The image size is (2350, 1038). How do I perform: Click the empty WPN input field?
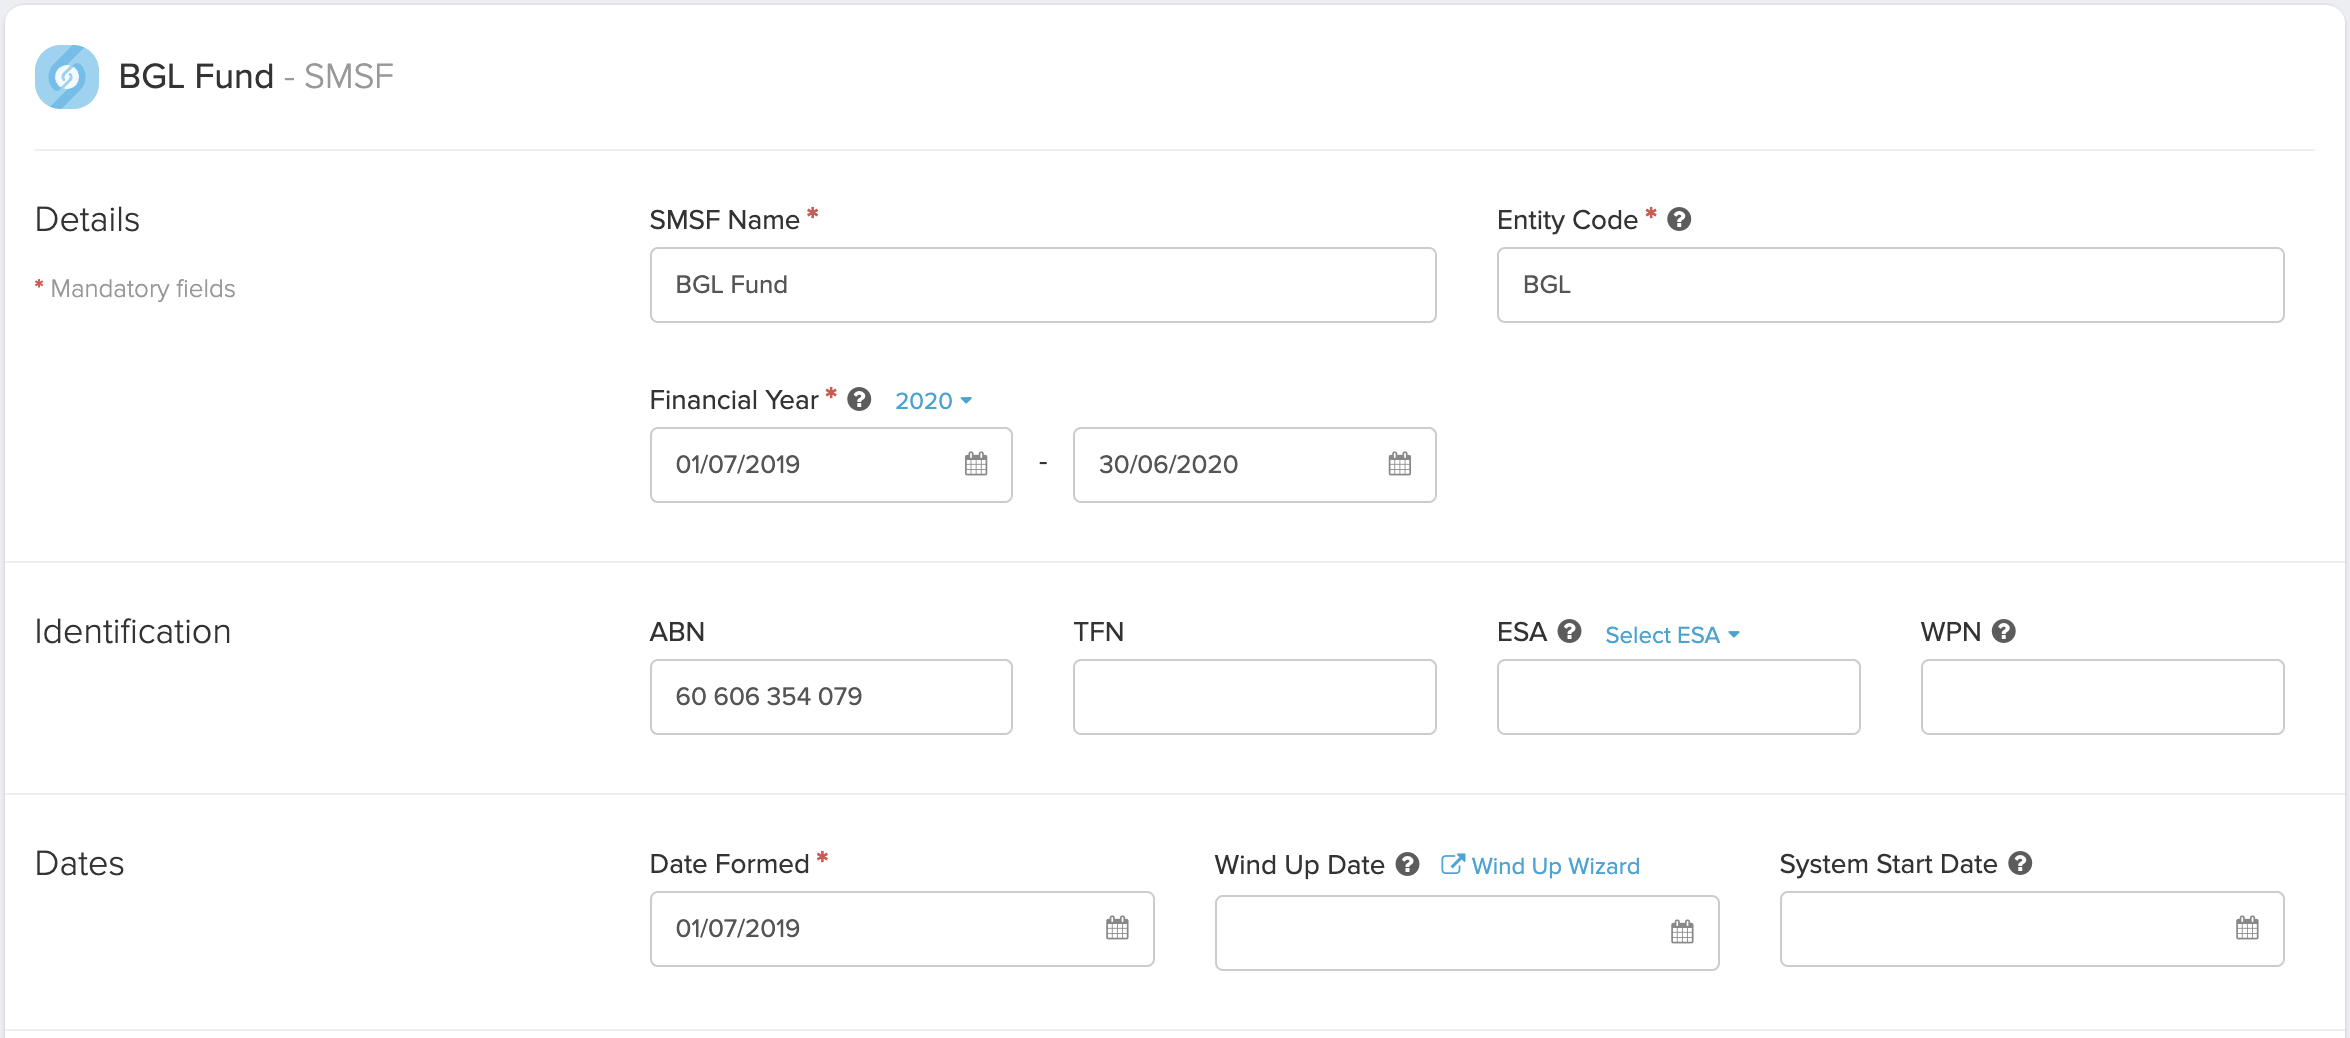(x=2102, y=697)
